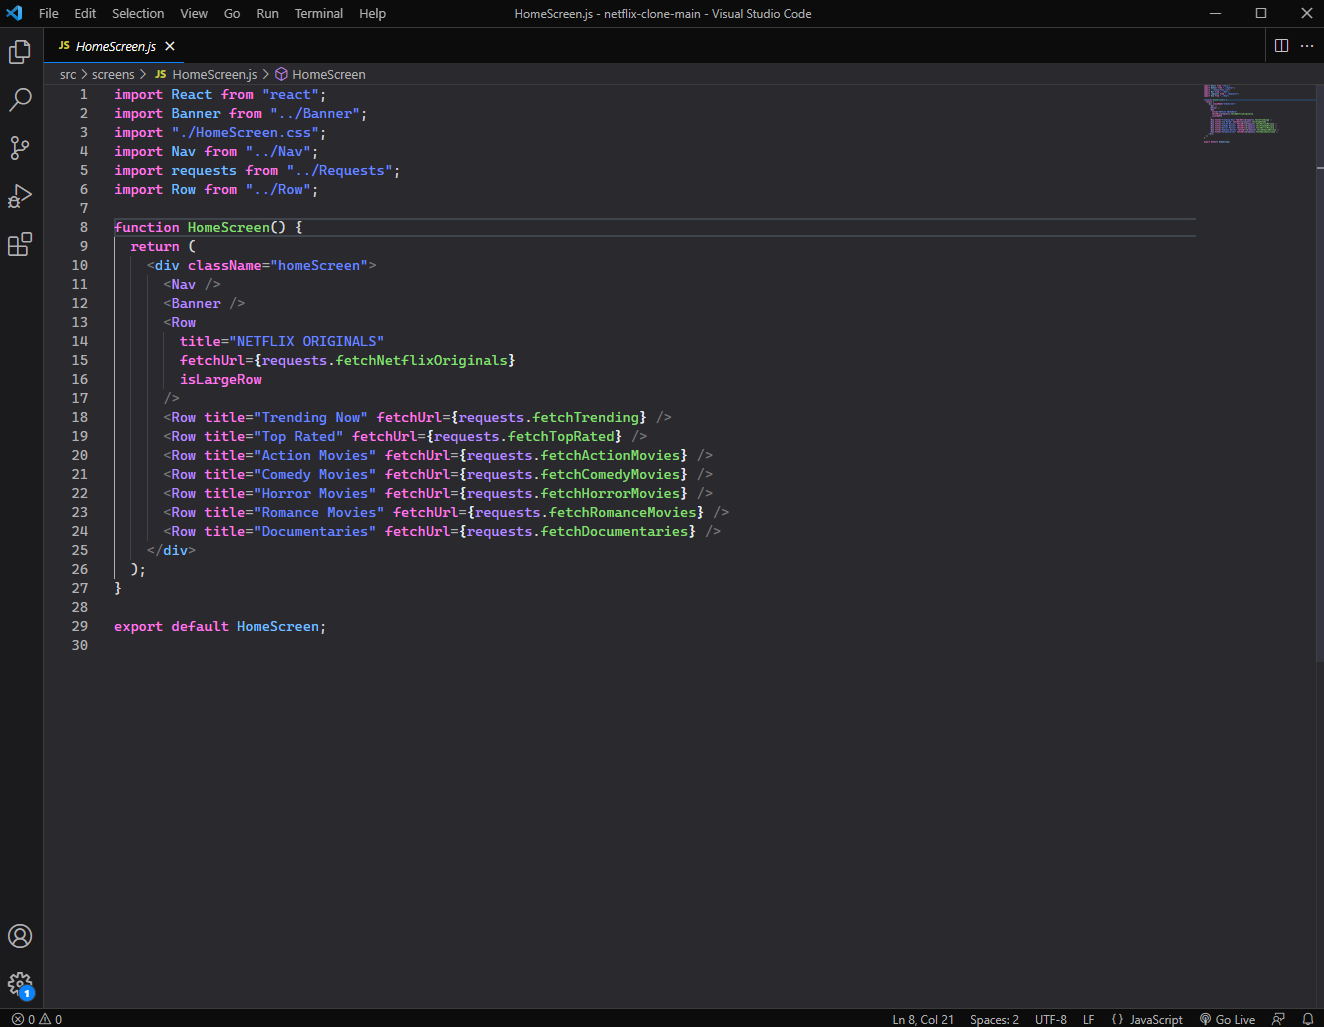Image resolution: width=1324 pixels, height=1027 pixels.
Task: Split the editor to the right
Action: click(1281, 46)
